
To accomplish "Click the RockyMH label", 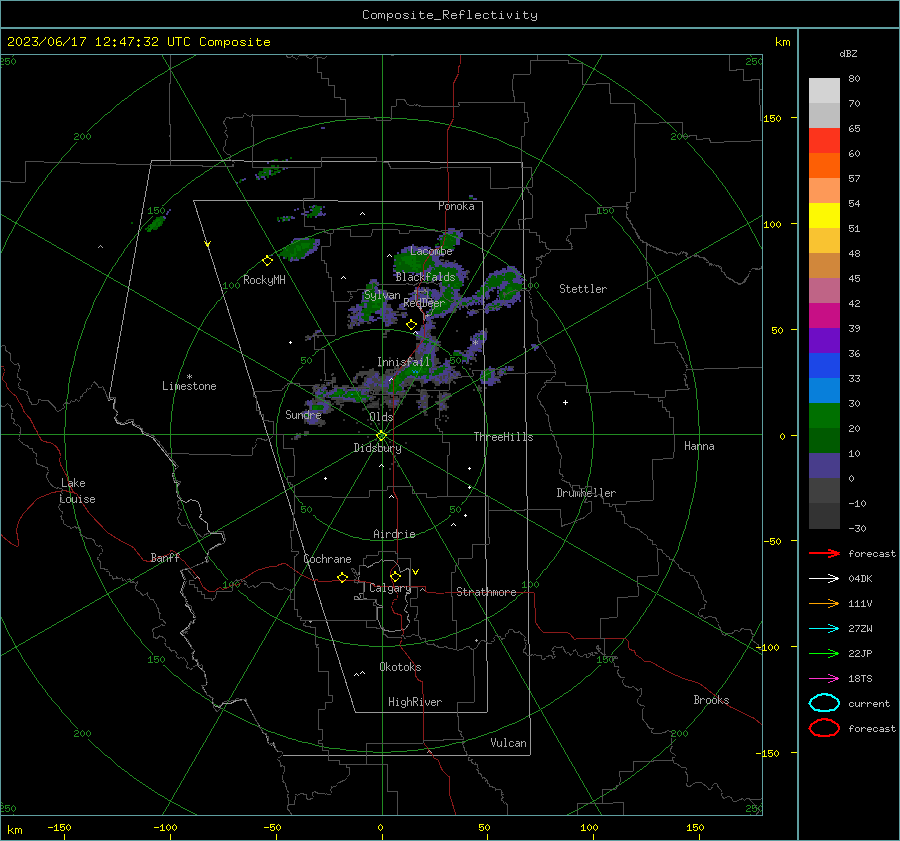I will [x=264, y=280].
